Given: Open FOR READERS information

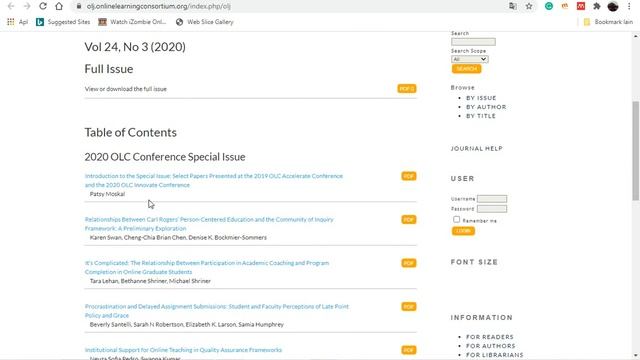Looking at the screenshot, I should click(490, 337).
